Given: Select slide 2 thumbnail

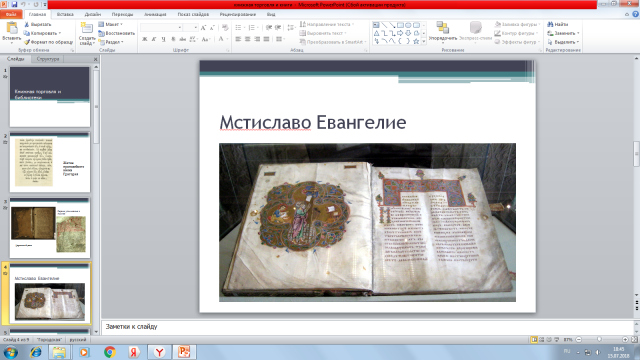Looking at the screenshot, I should pos(50,162).
